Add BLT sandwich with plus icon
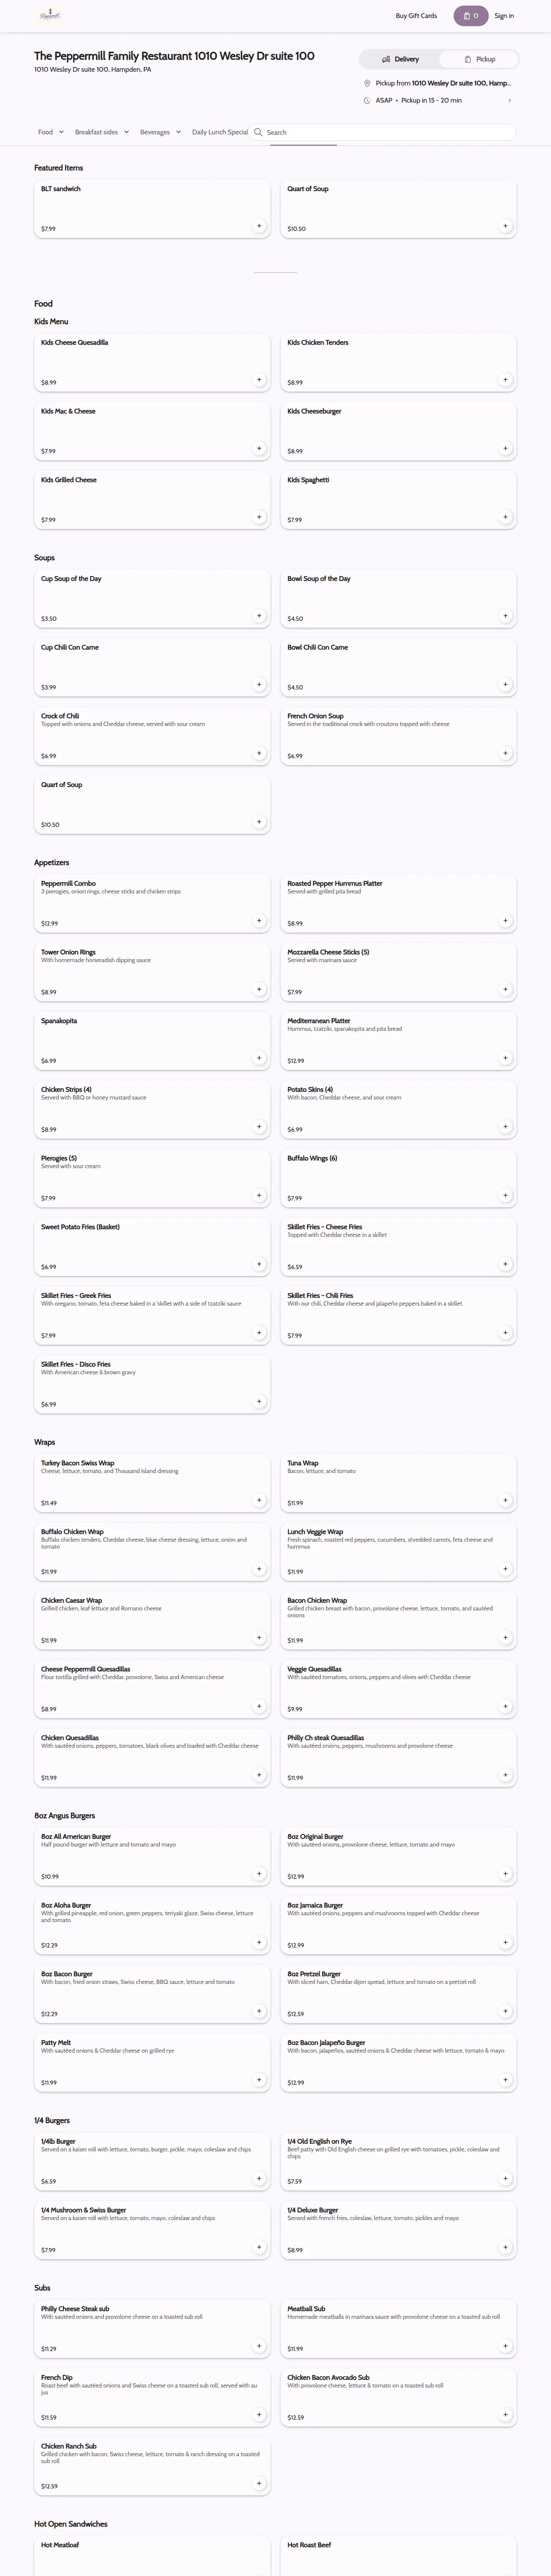551x2576 pixels. tap(259, 226)
